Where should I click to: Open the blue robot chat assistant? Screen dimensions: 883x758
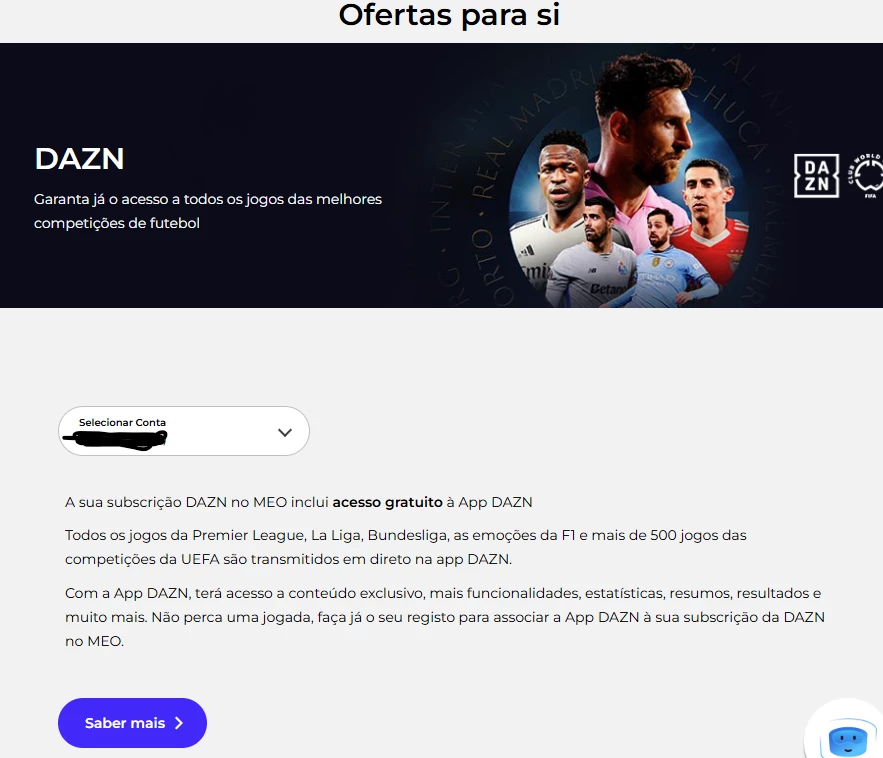tap(848, 737)
